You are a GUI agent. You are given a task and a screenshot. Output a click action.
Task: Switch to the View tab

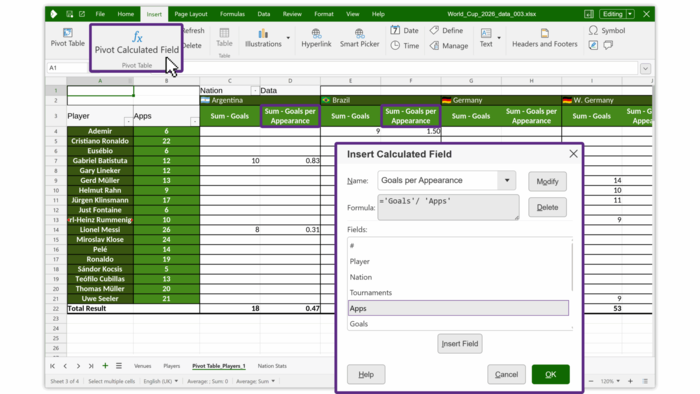coord(353,14)
